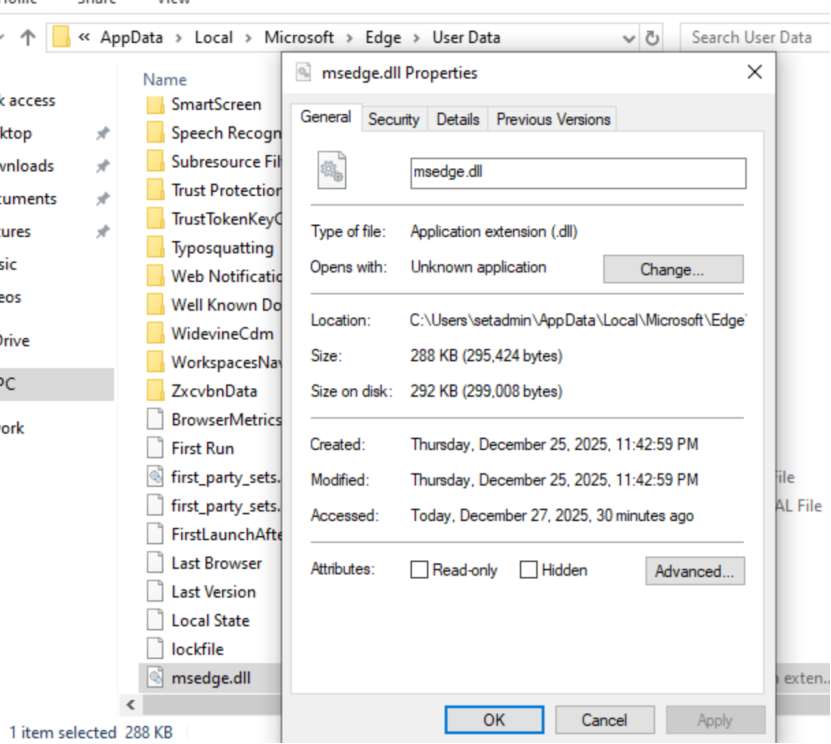Image resolution: width=831 pixels, height=744 pixels.
Task: Click the refresh icon in address bar
Action: [653, 38]
